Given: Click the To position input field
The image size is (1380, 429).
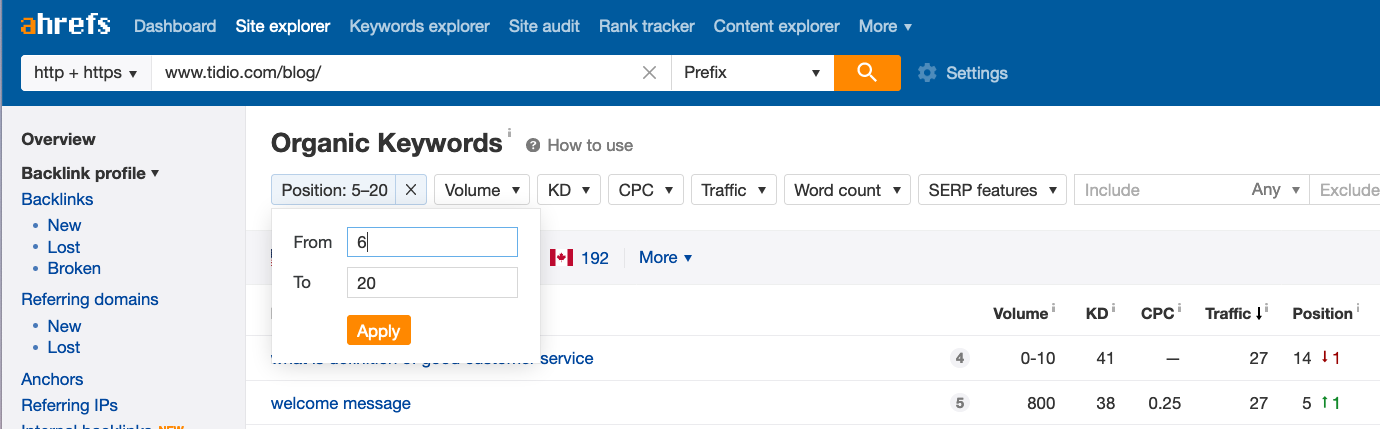Looking at the screenshot, I should pos(432,283).
